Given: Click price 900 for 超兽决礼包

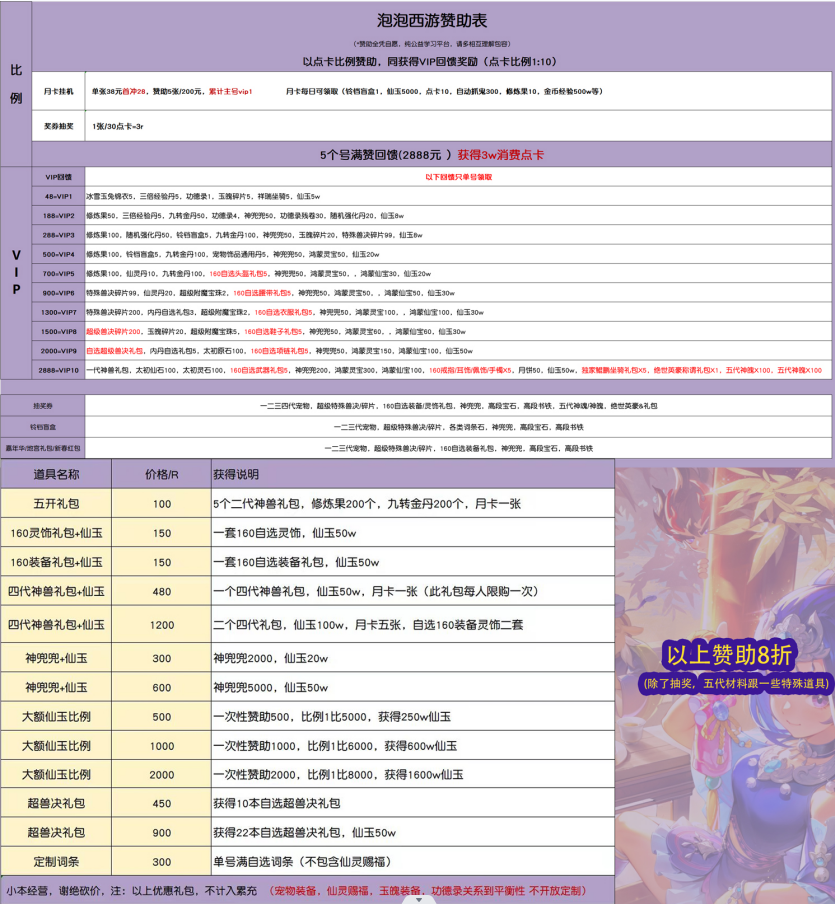Looking at the screenshot, I should pyautogui.click(x=161, y=833).
